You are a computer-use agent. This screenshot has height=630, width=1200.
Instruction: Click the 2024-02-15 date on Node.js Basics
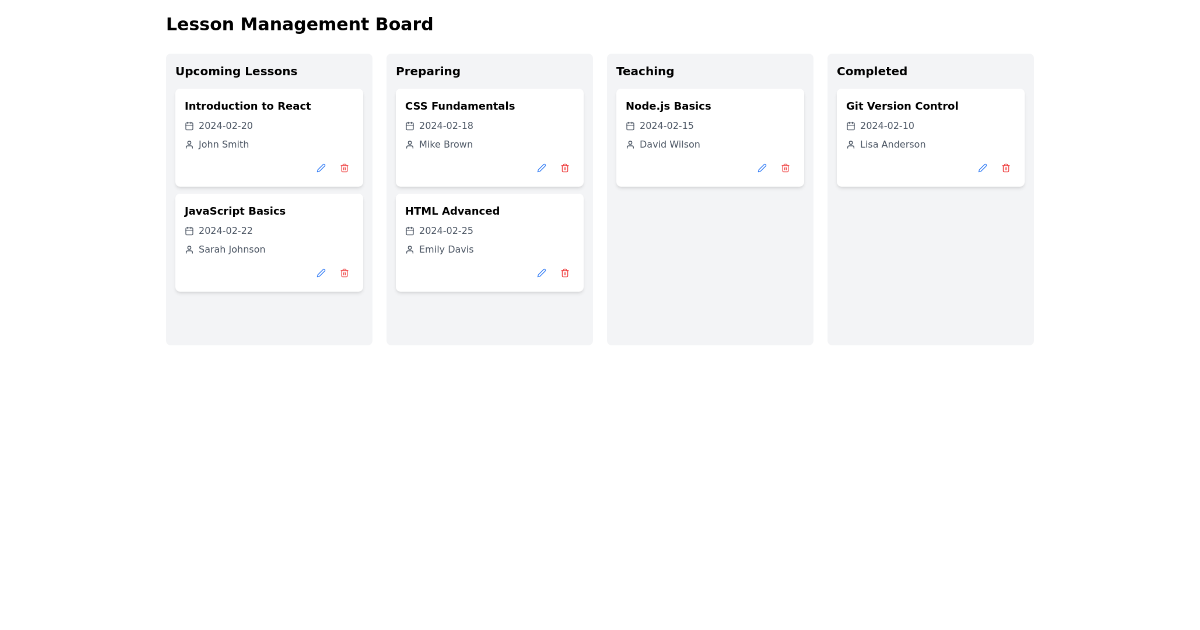(x=666, y=126)
